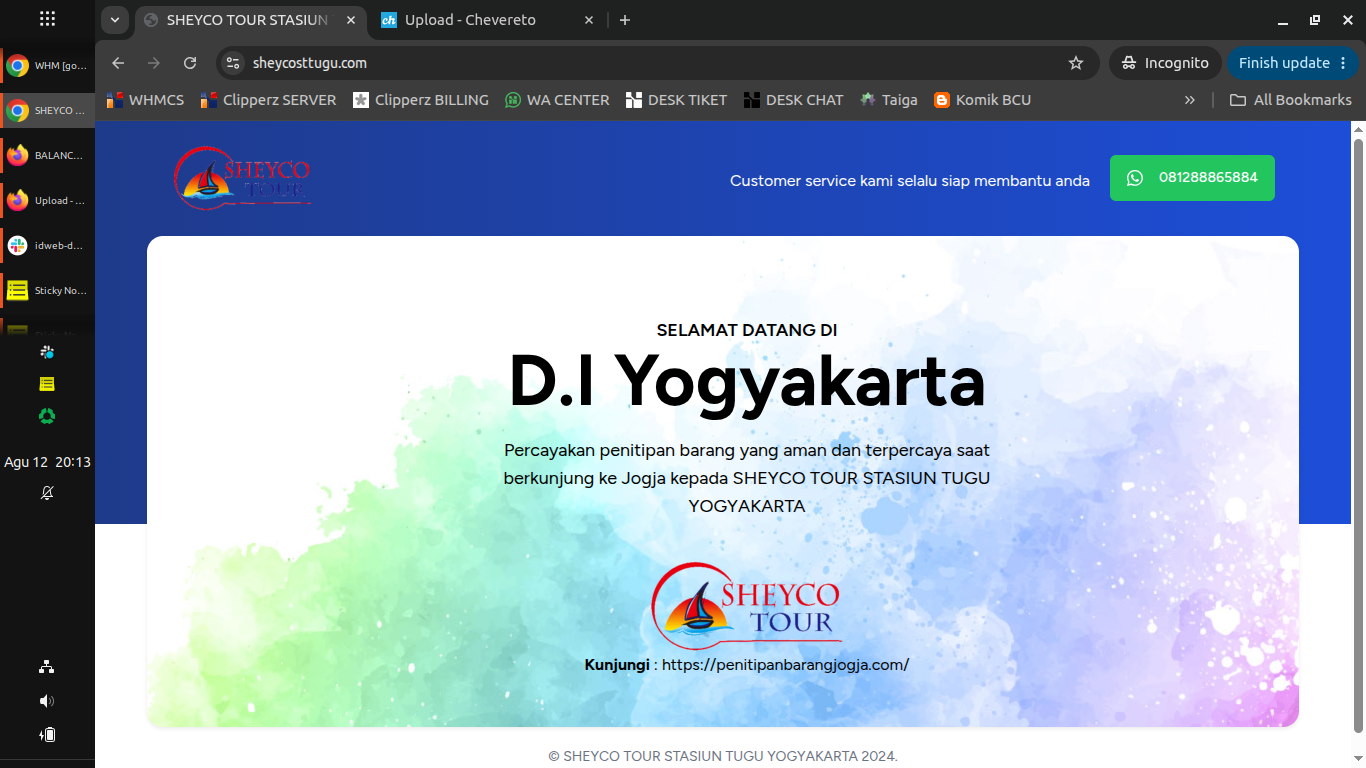The height and width of the screenshot is (768, 1366).
Task: Open the Upload Firefox window in taskbar
Action: pos(47,201)
